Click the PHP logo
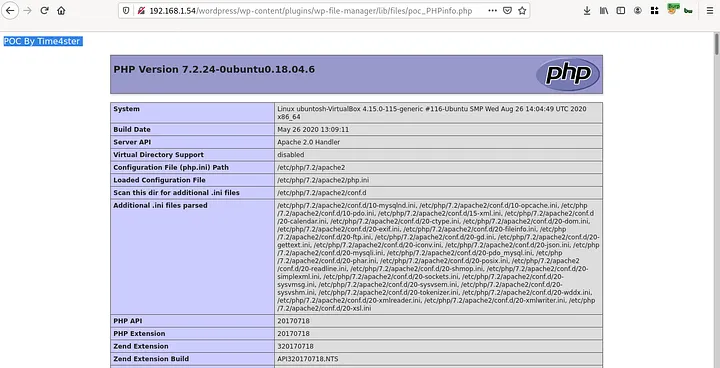This screenshot has height=368, width=720. pyautogui.click(x=568, y=74)
